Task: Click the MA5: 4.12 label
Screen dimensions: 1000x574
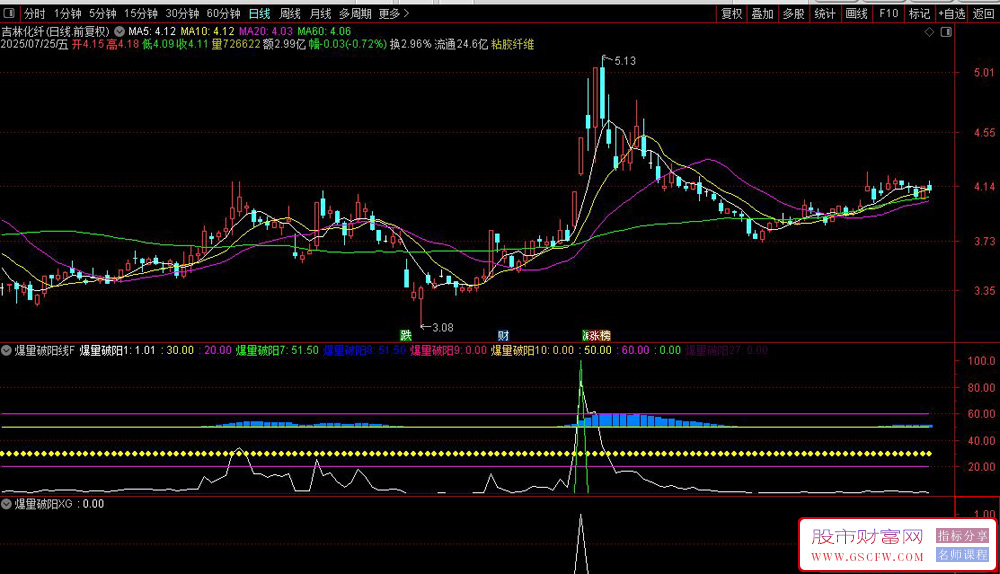Action: pyautogui.click(x=152, y=31)
